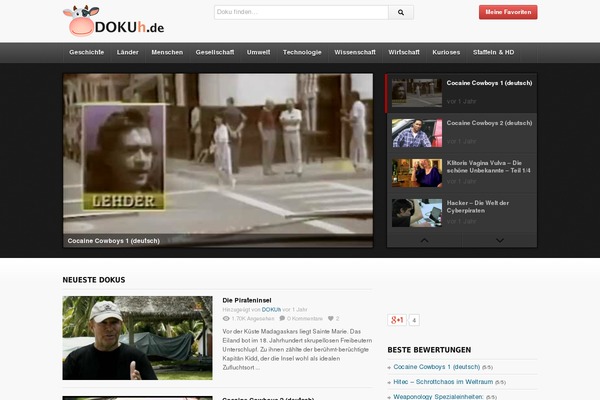Screen dimensions: 600x400
Task: Click the eye views icon under Die Pirateninsel
Action: [226, 318]
